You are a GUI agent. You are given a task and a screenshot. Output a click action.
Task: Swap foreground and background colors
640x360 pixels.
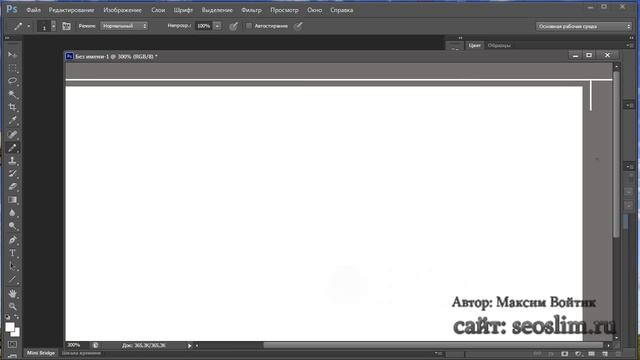pyautogui.click(x=17, y=317)
